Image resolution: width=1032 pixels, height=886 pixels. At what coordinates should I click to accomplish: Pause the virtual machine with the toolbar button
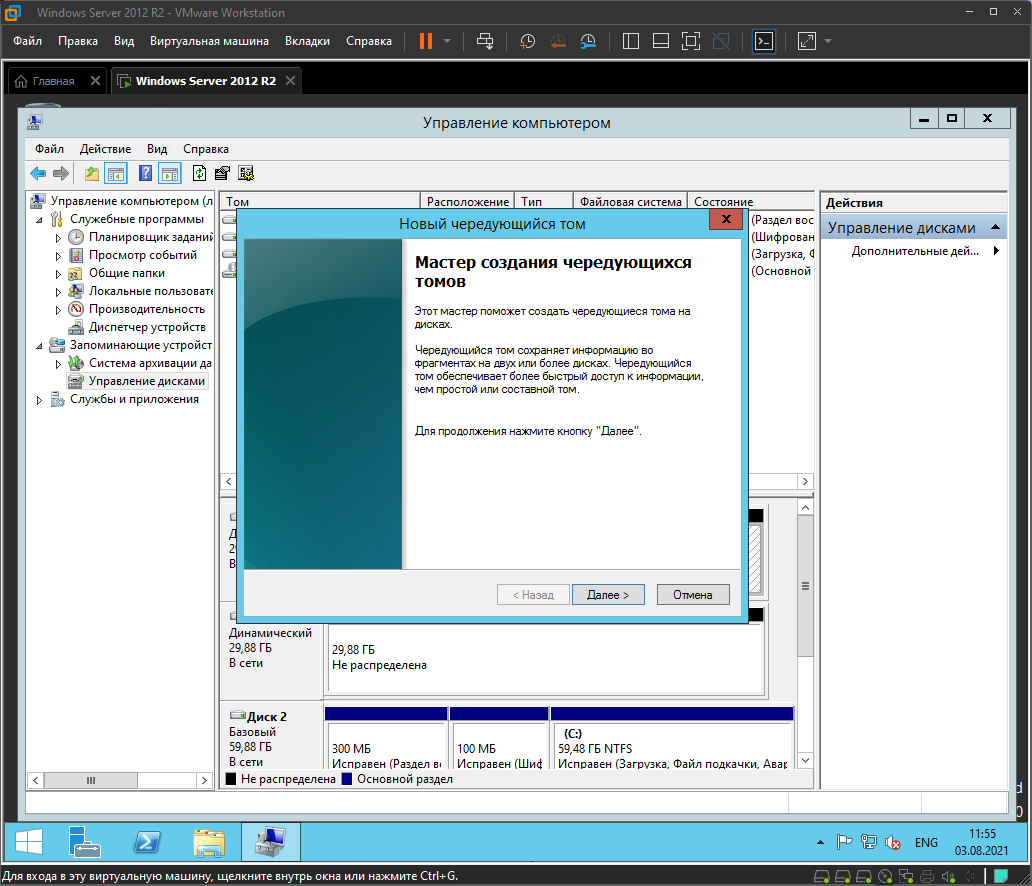pos(426,41)
